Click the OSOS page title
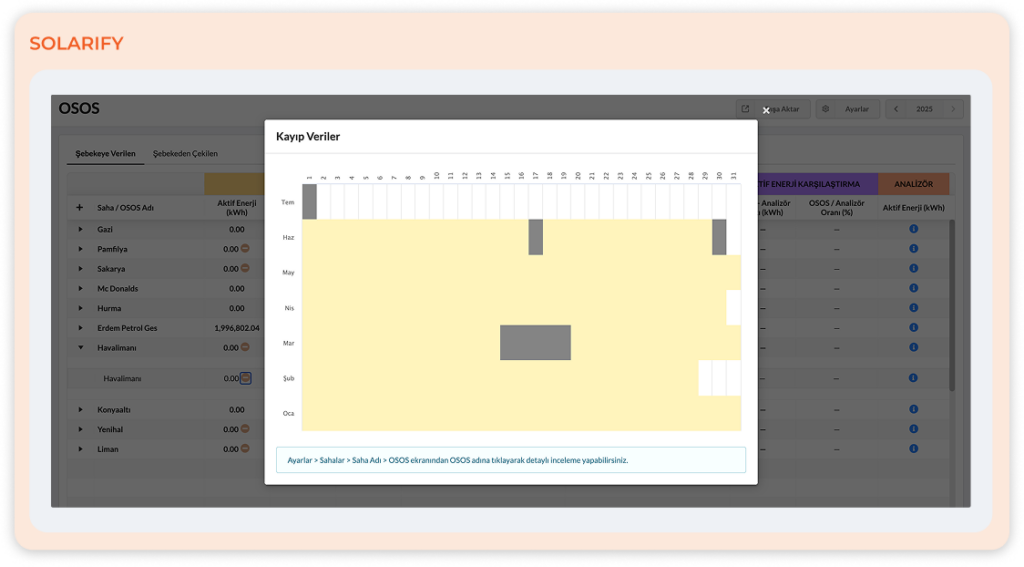This screenshot has height=567, width=1024. 79,108
